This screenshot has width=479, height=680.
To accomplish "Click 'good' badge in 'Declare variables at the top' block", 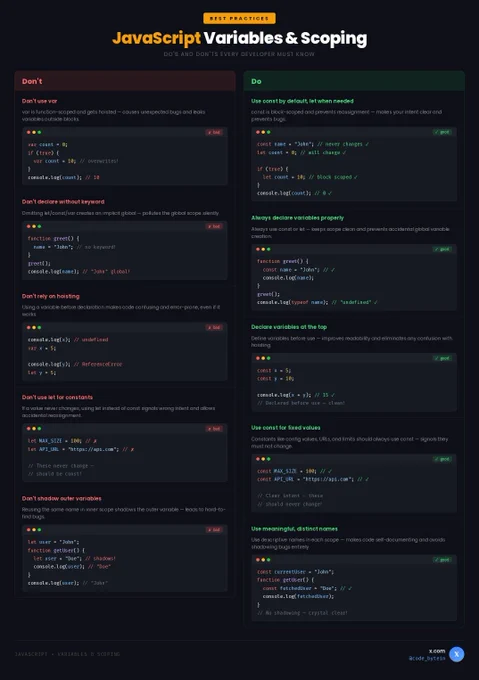I will pos(443,358).
